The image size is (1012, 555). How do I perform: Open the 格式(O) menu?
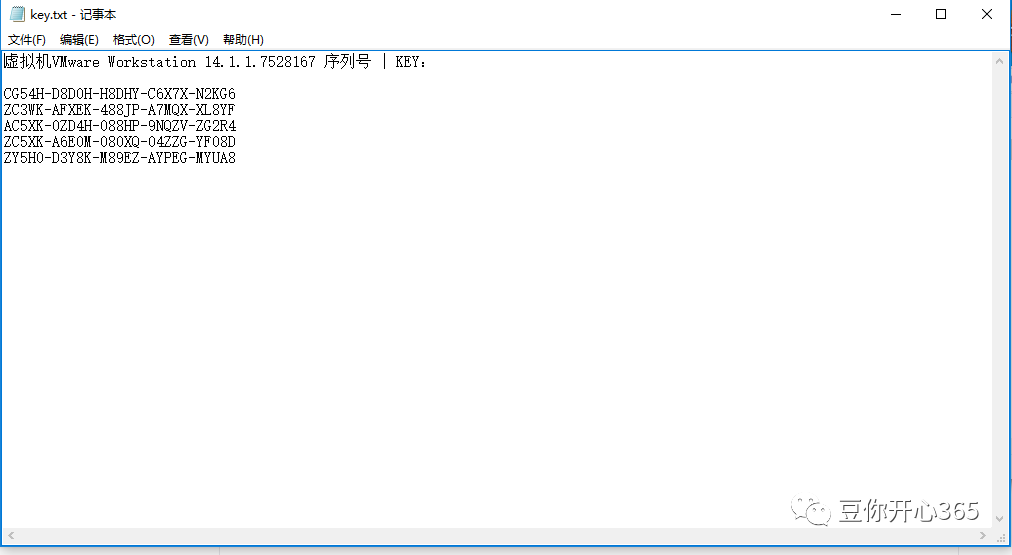[x=134, y=40]
